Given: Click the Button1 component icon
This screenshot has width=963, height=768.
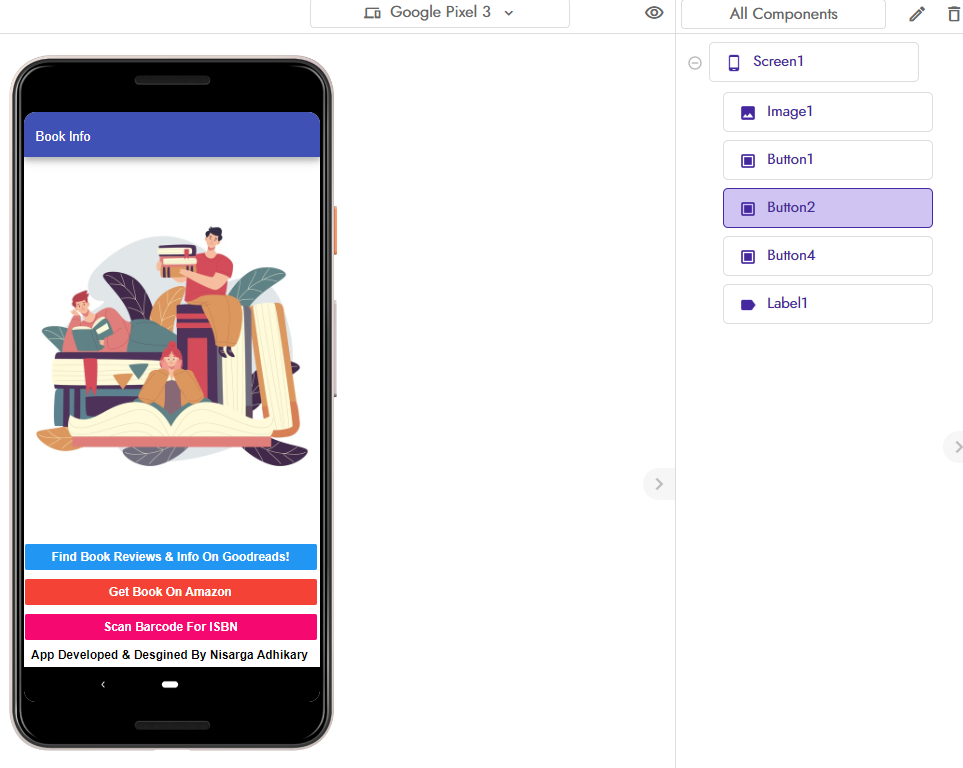Looking at the screenshot, I should [x=747, y=160].
